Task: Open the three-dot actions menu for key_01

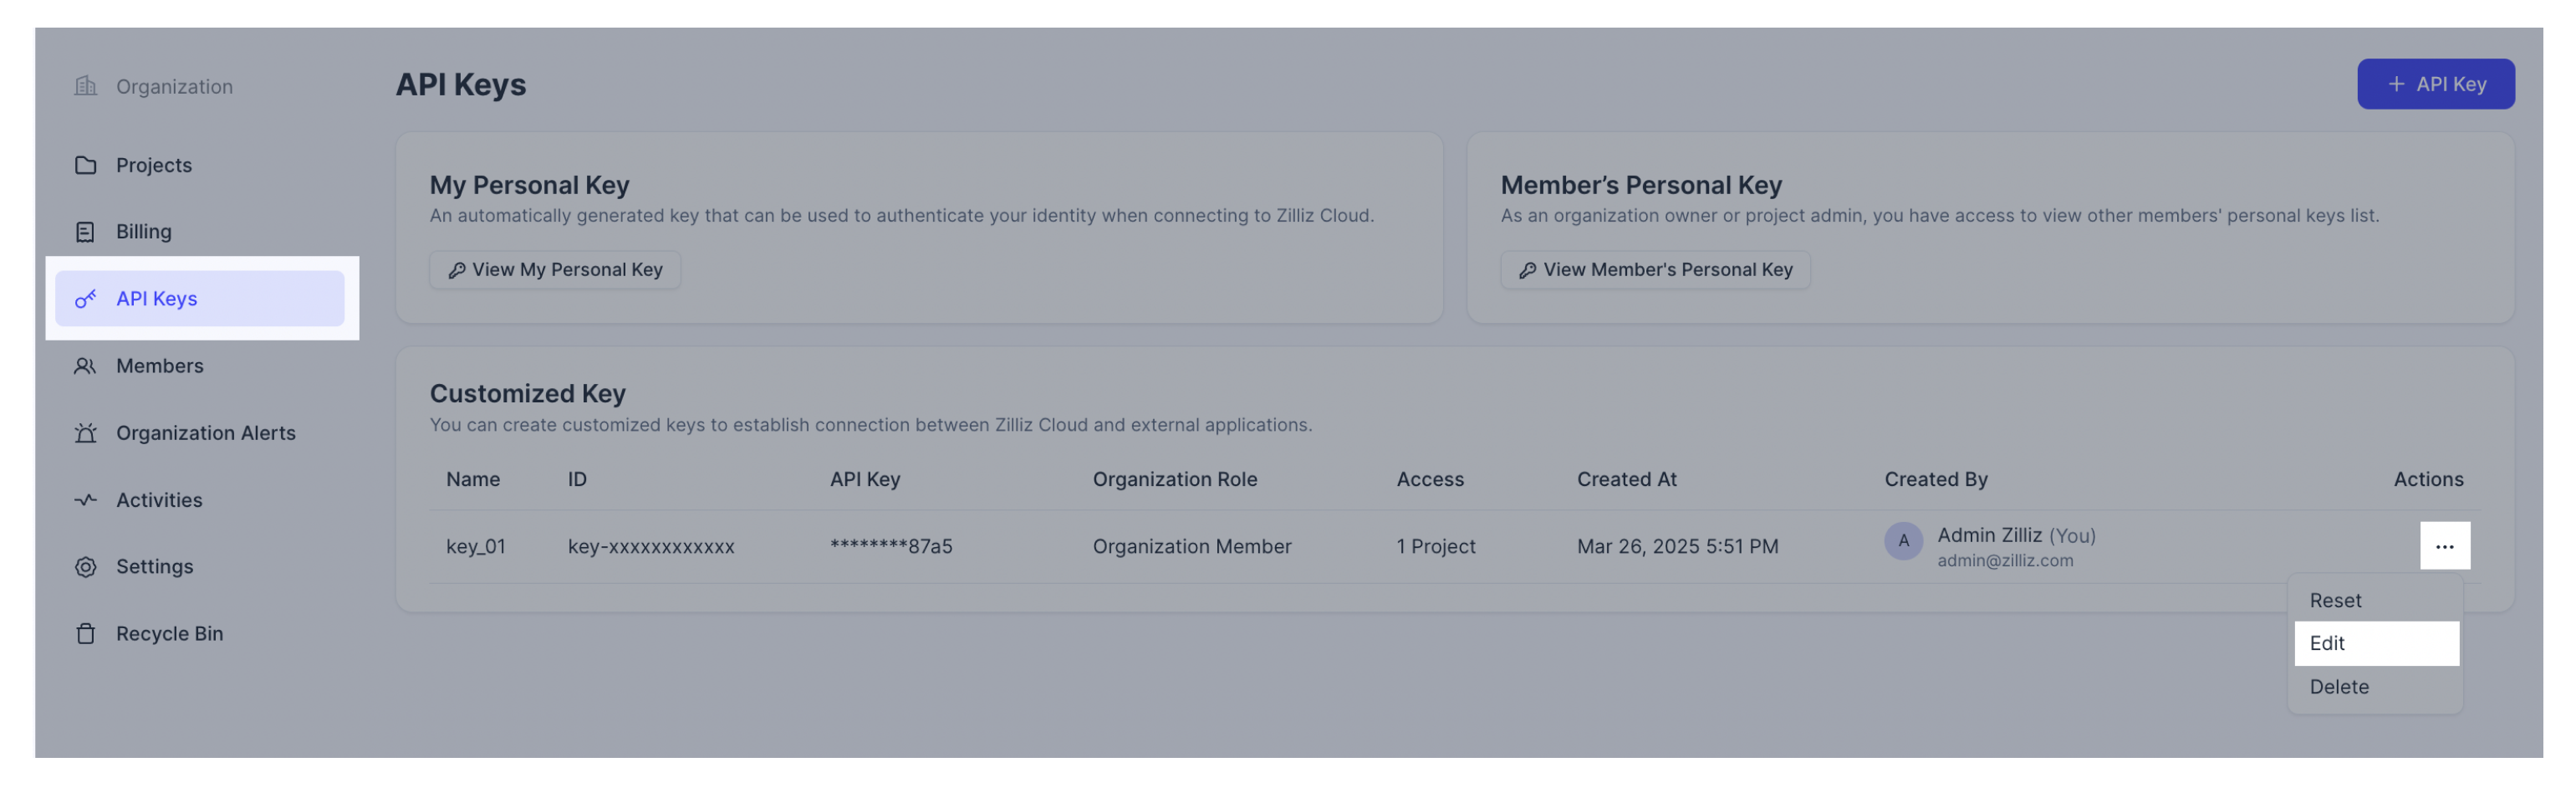Action: [2444, 546]
